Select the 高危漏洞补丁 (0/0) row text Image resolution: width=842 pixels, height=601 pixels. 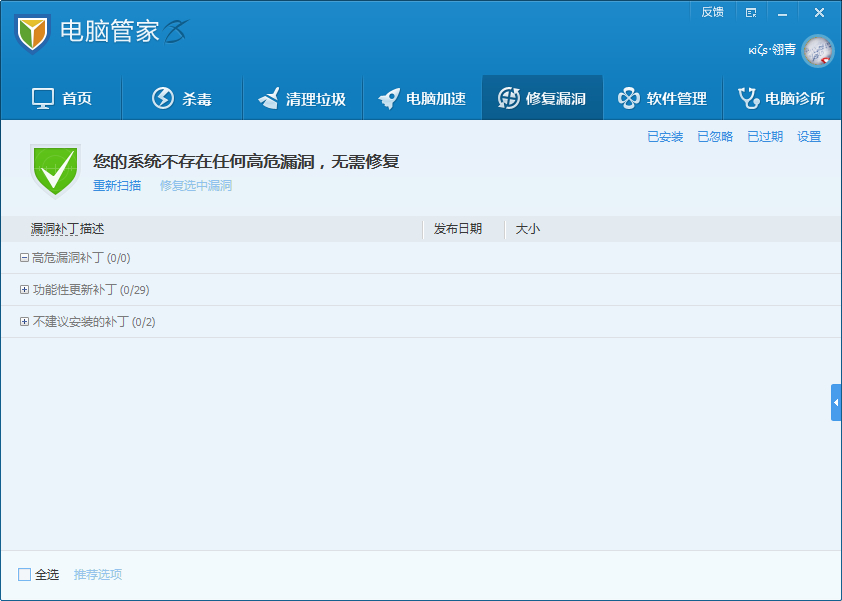point(81,258)
